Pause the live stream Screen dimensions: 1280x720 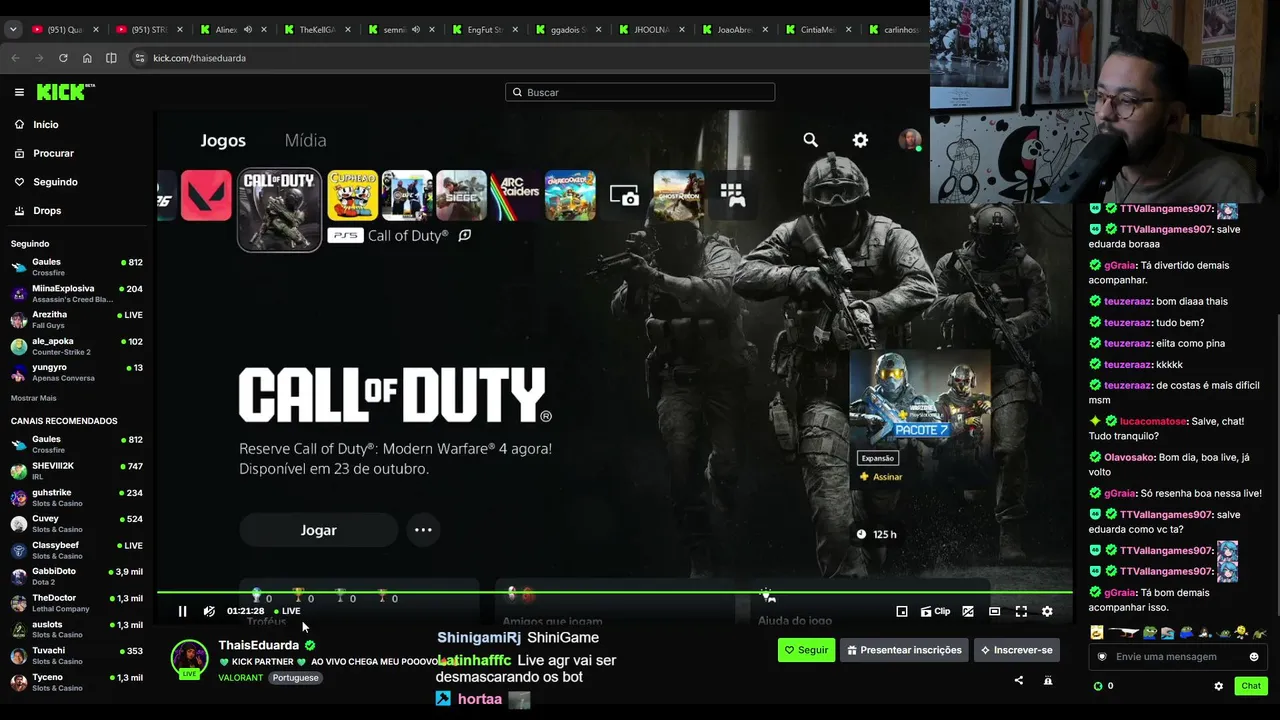(182, 611)
